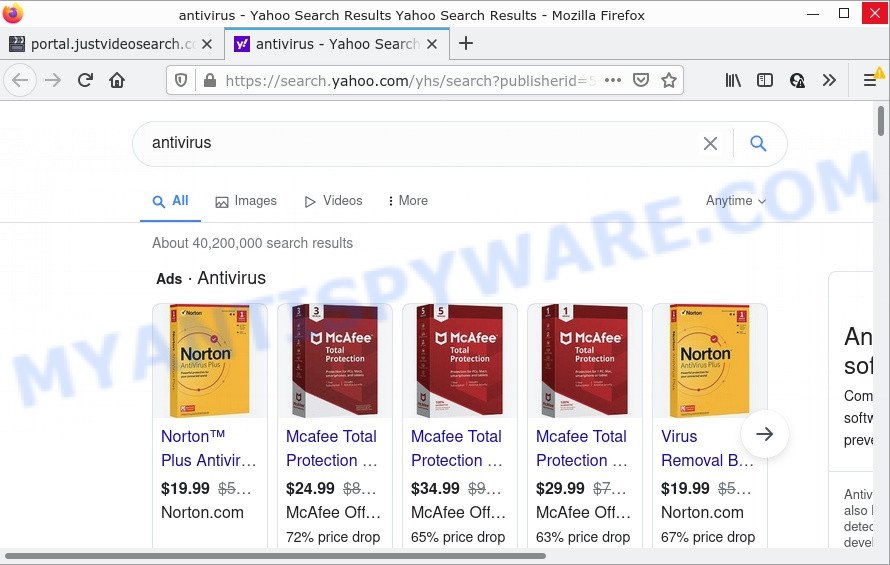Screen dimensions: 890x565
Task: Open the extension icon with warning badge
Action: coord(797,81)
